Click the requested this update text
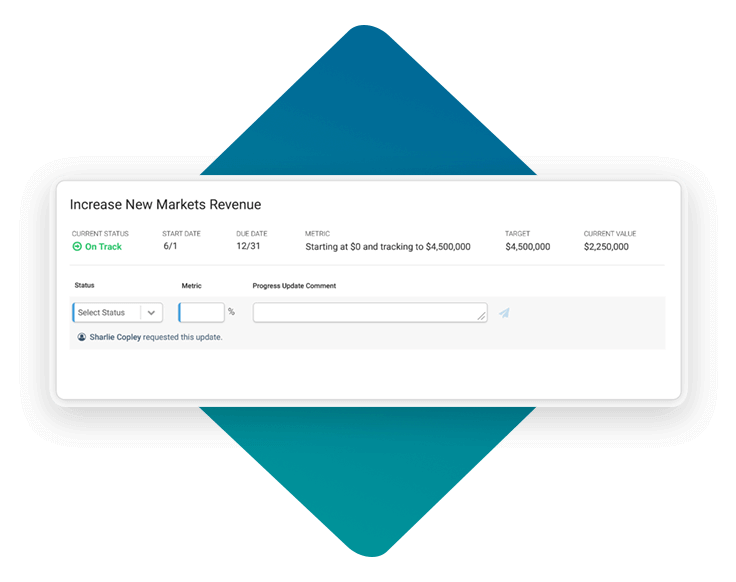 pos(183,337)
